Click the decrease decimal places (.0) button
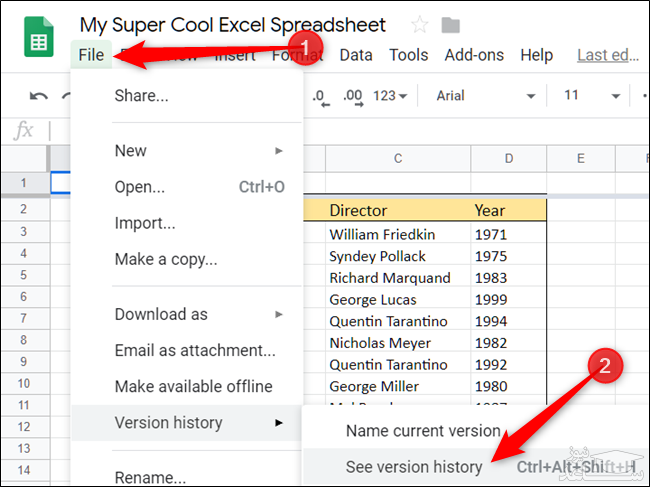This screenshot has height=487, width=650. (321, 96)
